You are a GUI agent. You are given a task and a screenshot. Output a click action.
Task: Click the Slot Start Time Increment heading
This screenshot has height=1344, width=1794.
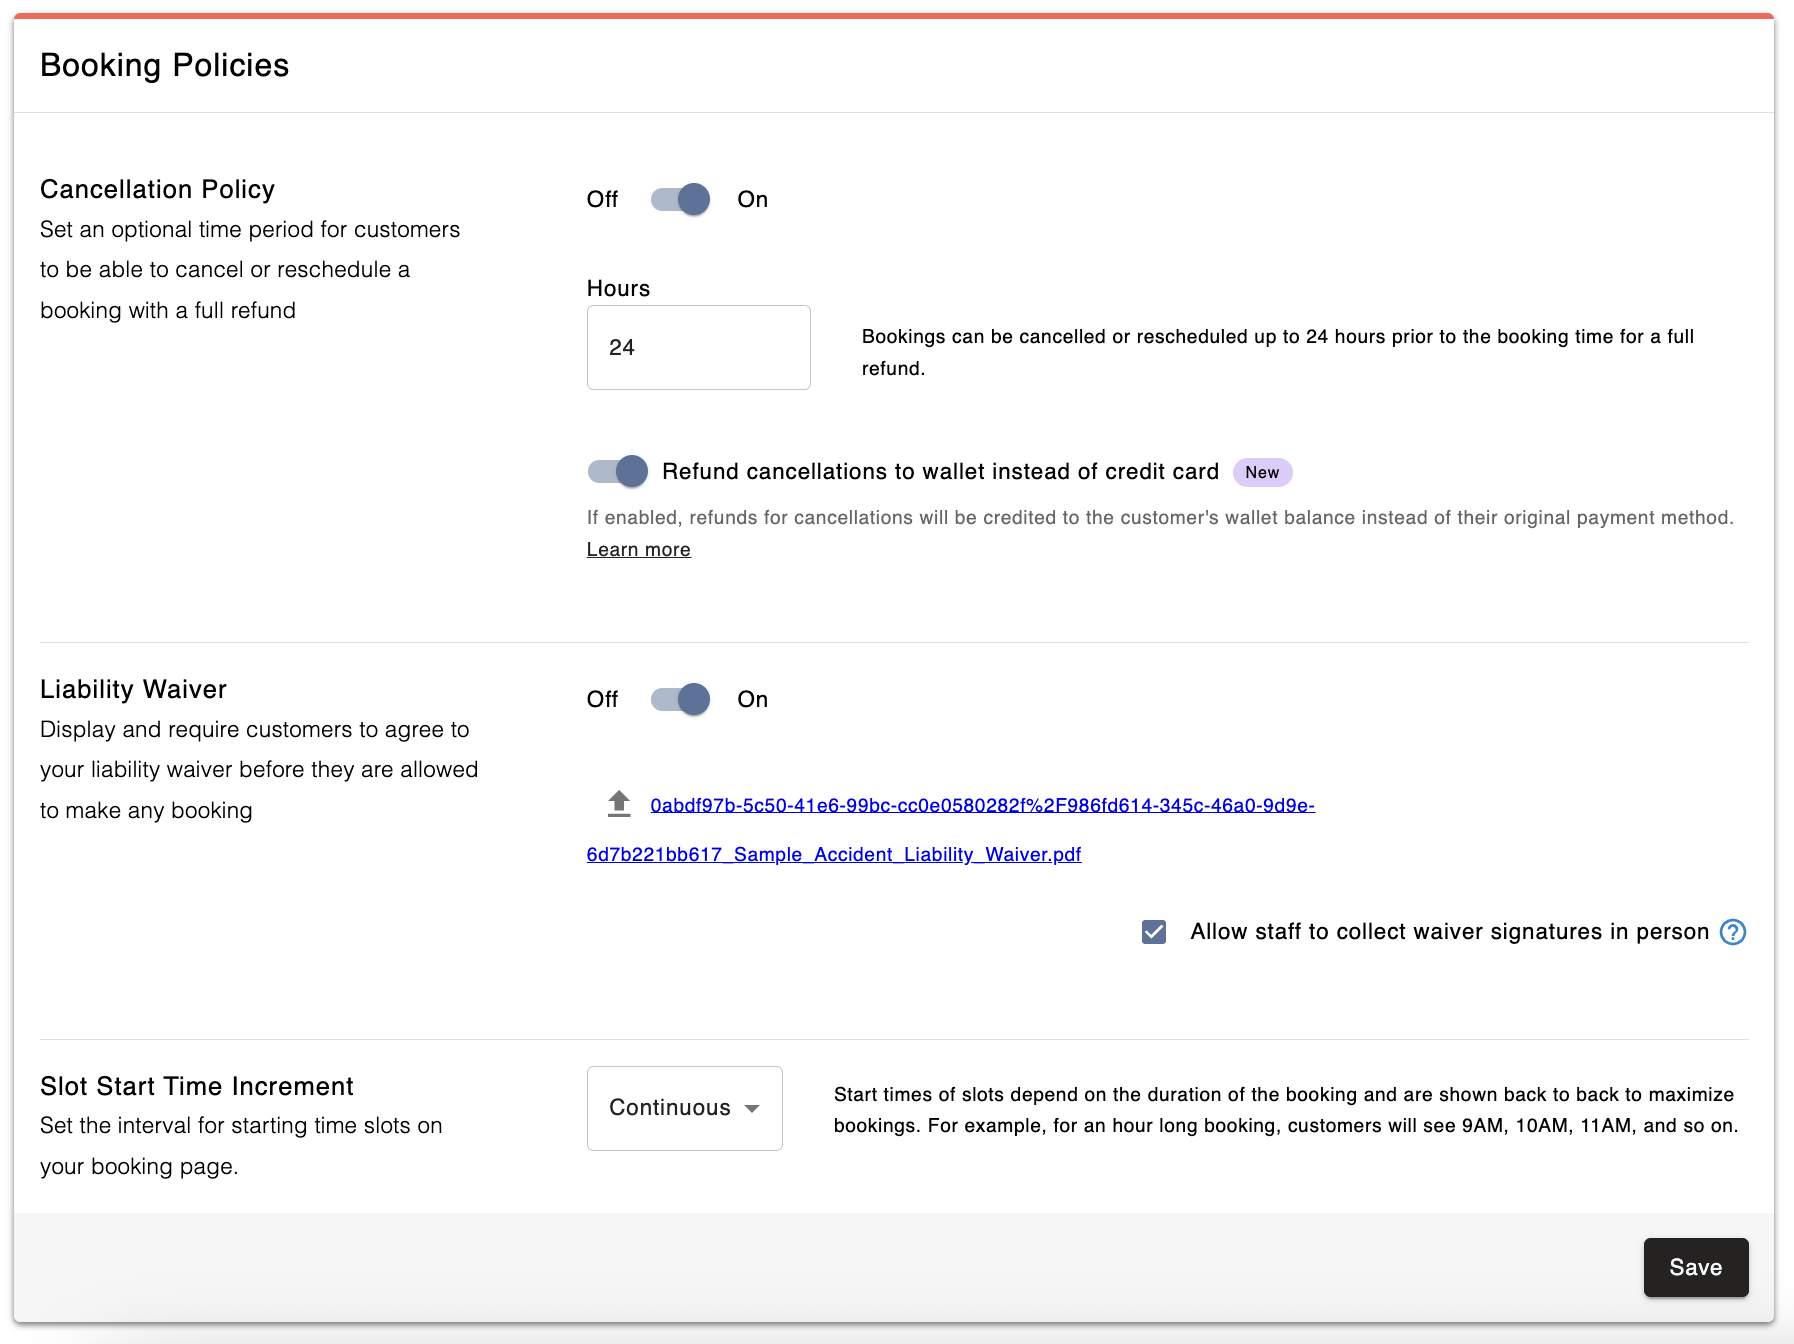pos(197,1086)
